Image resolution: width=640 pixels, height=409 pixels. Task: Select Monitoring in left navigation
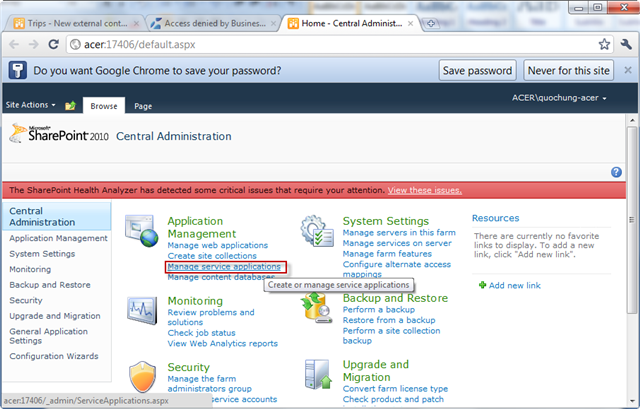30,269
